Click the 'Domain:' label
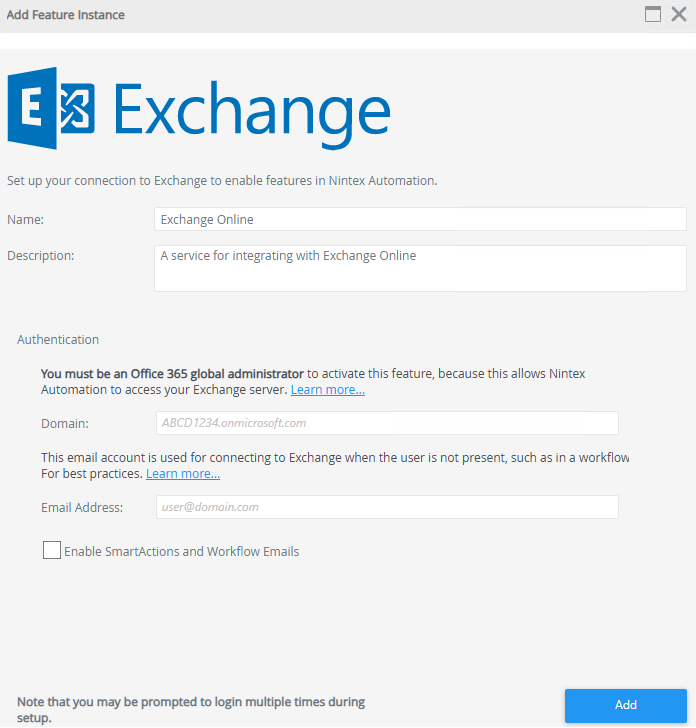Image resolution: width=696 pixels, height=728 pixels. (65, 423)
